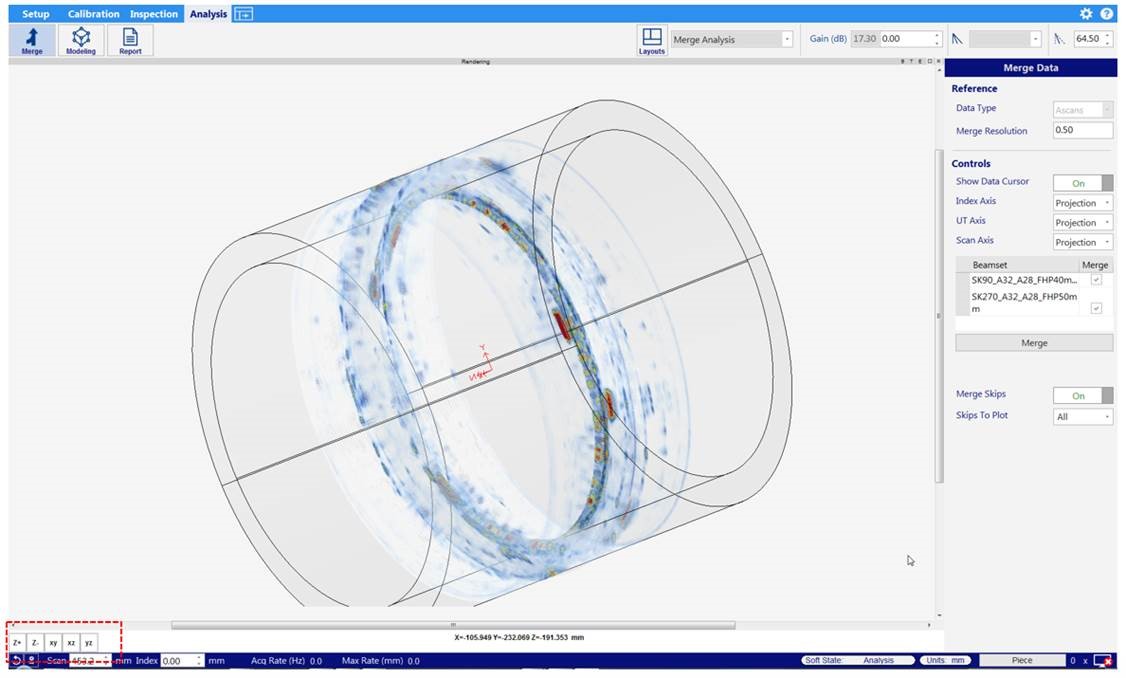The height and width of the screenshot is (678, 1126).
Task: Click the help question mark icon
Action: 1107,14
